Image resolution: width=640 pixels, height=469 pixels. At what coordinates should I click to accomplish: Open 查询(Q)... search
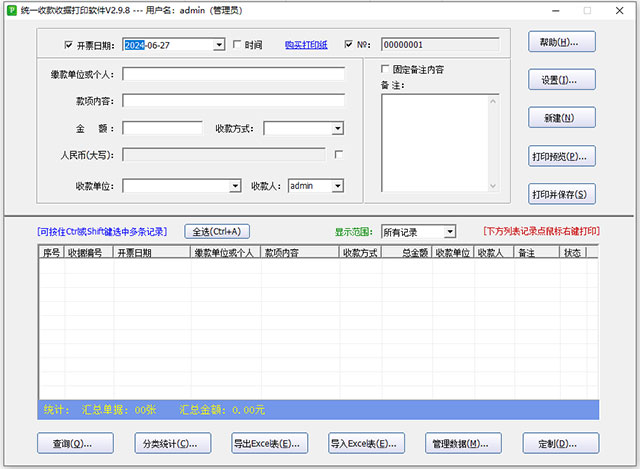tap(76, 443)
